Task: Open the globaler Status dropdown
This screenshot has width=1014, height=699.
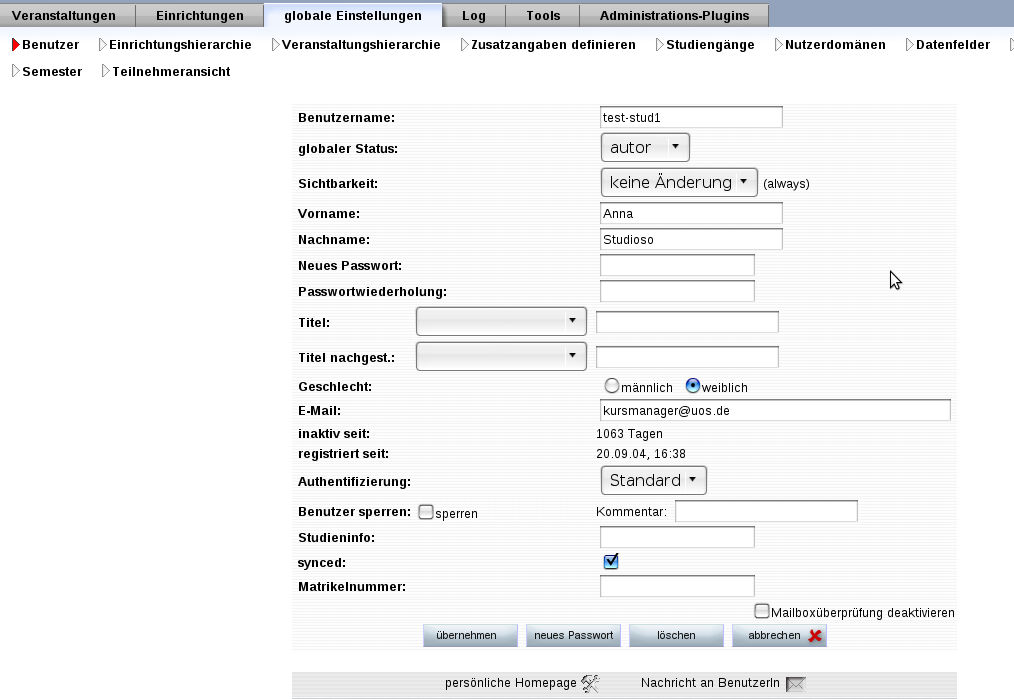Action: [645, 148]
